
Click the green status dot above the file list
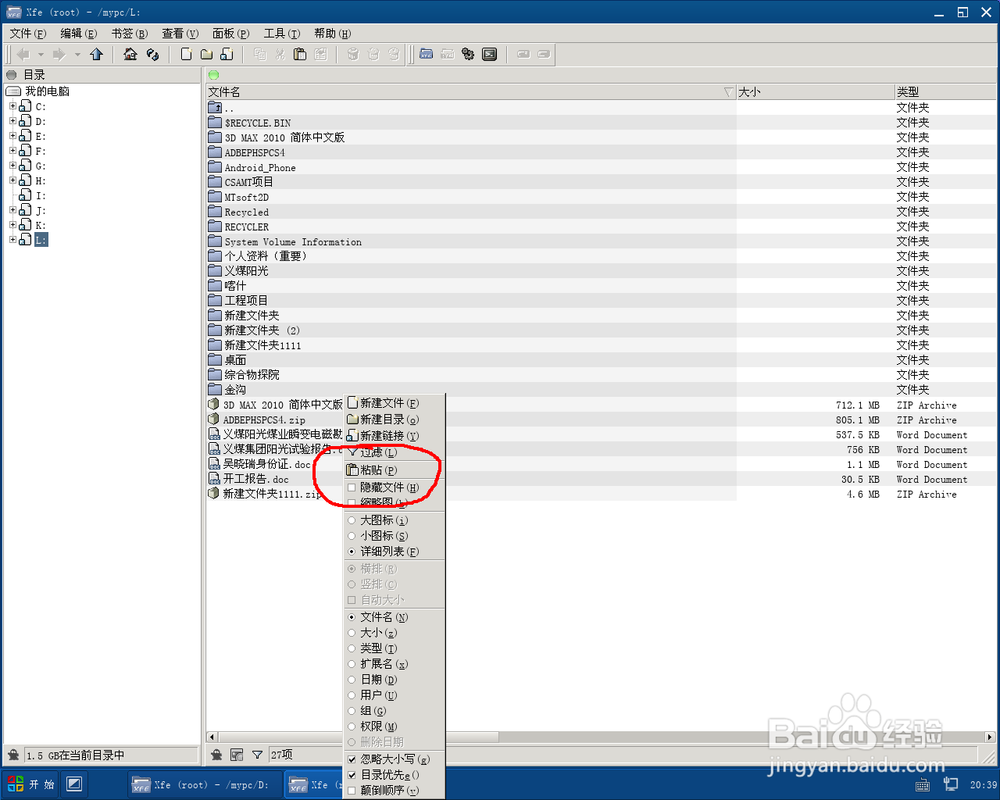click(214, 75)
